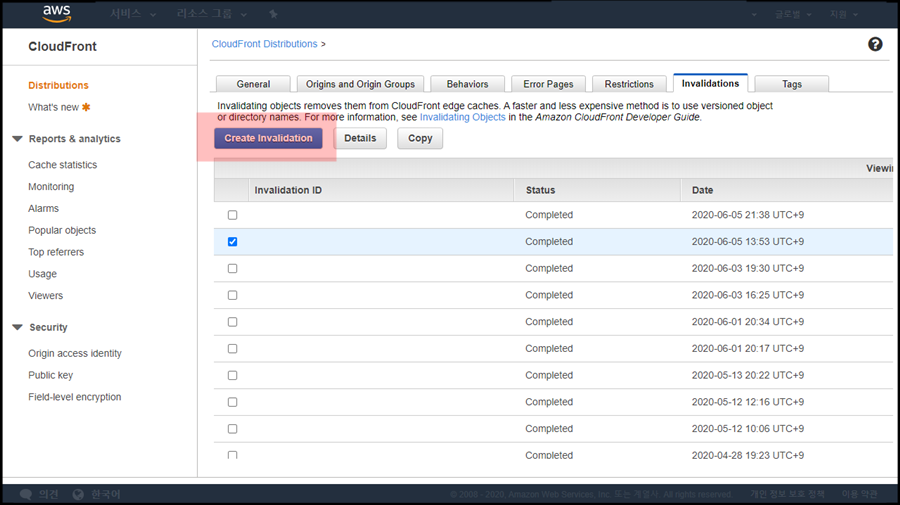The image size is (900, 505).
Task: Tick the first invalidation row checkbox
Action: [232, 215]
